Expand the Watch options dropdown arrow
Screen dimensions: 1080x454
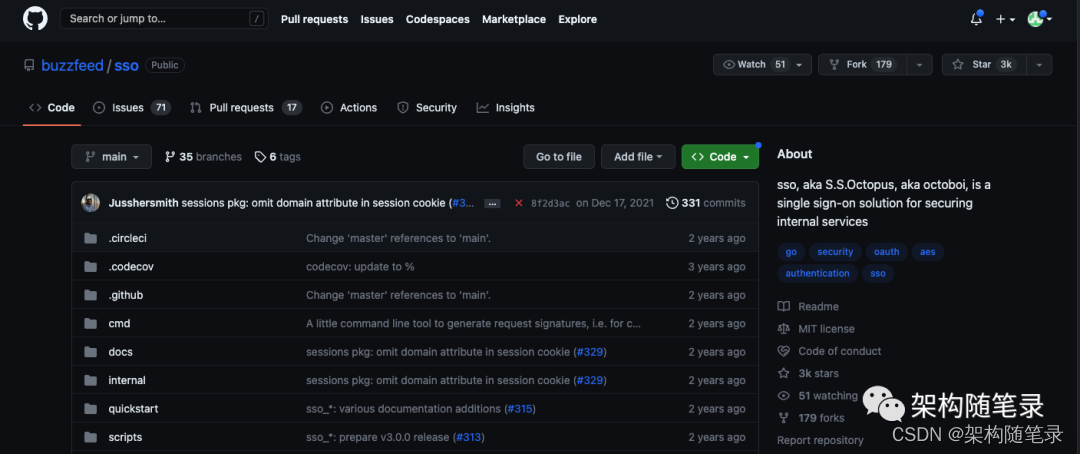coord(800,65)
